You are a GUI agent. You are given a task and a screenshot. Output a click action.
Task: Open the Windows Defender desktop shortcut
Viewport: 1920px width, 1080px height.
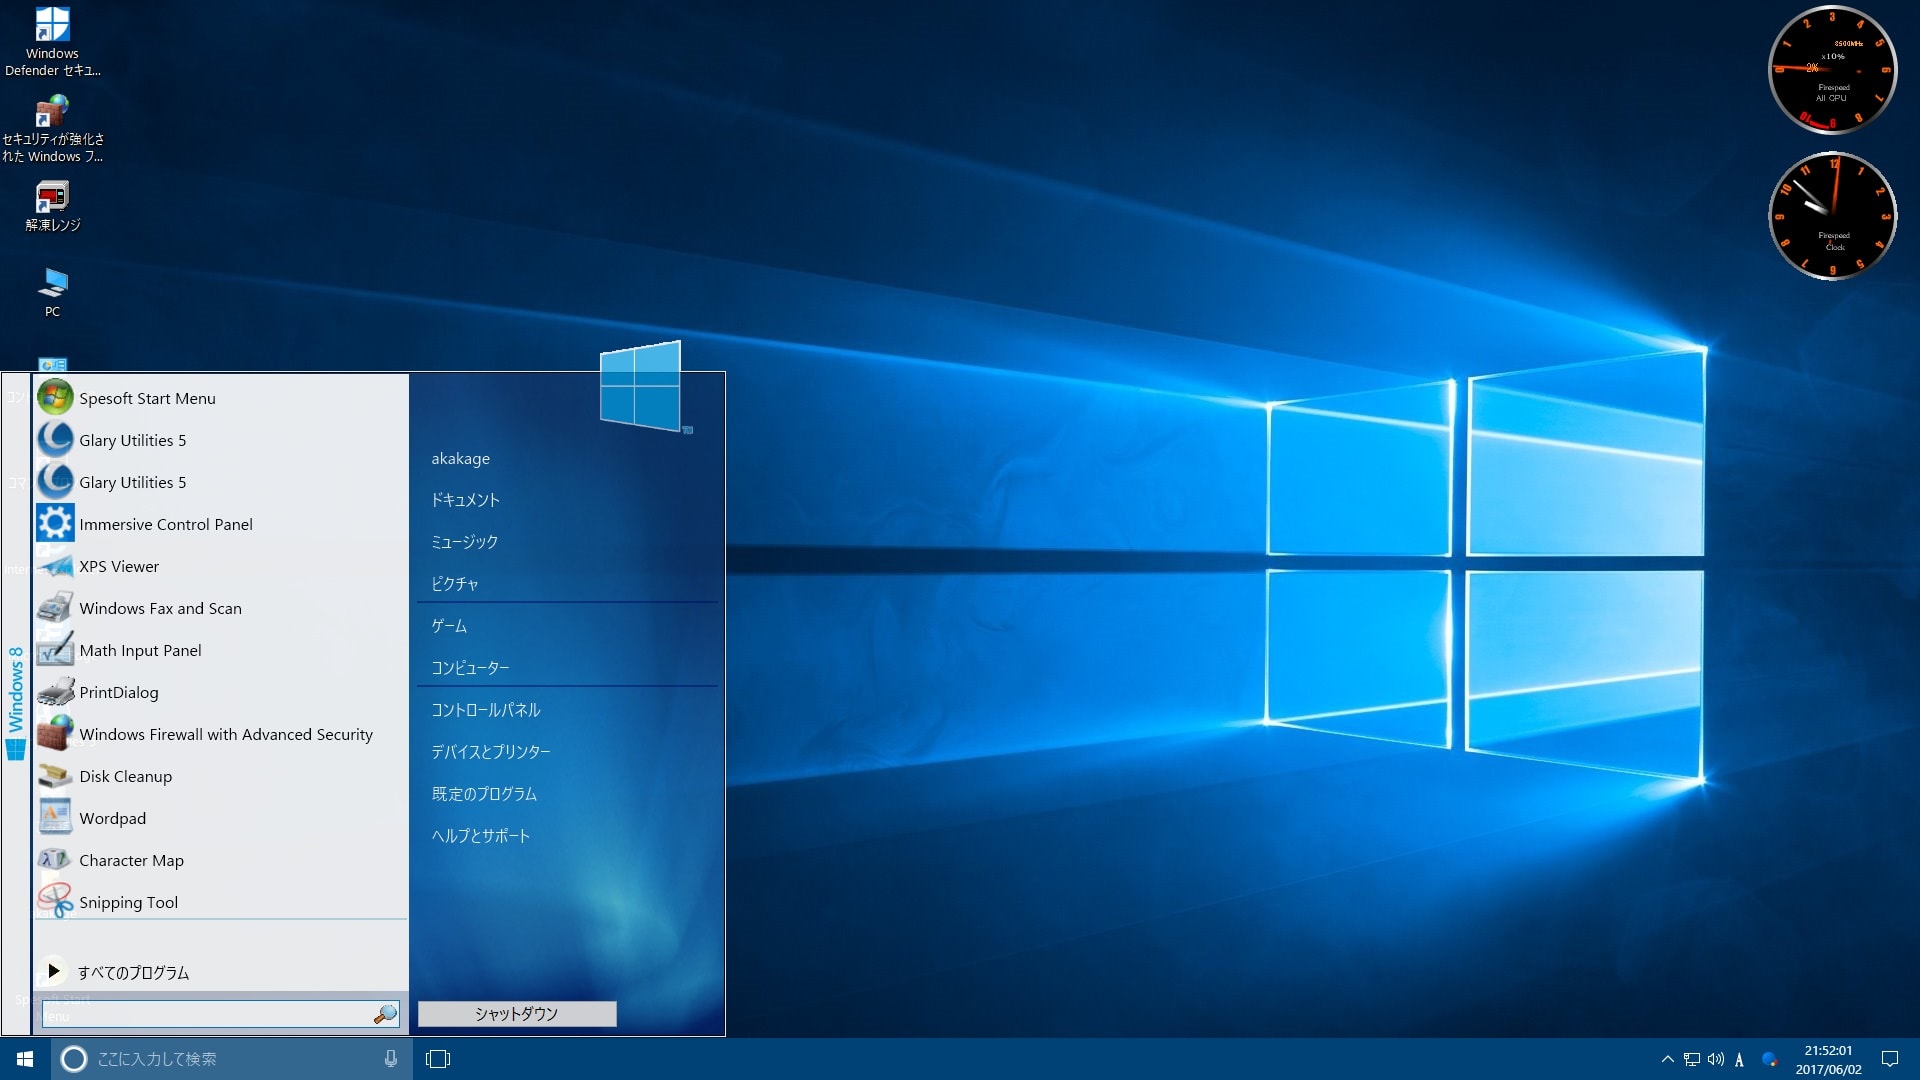pos(52,42)
